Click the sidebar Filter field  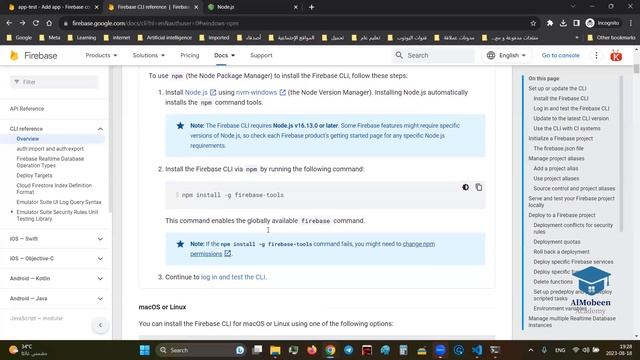54,82
